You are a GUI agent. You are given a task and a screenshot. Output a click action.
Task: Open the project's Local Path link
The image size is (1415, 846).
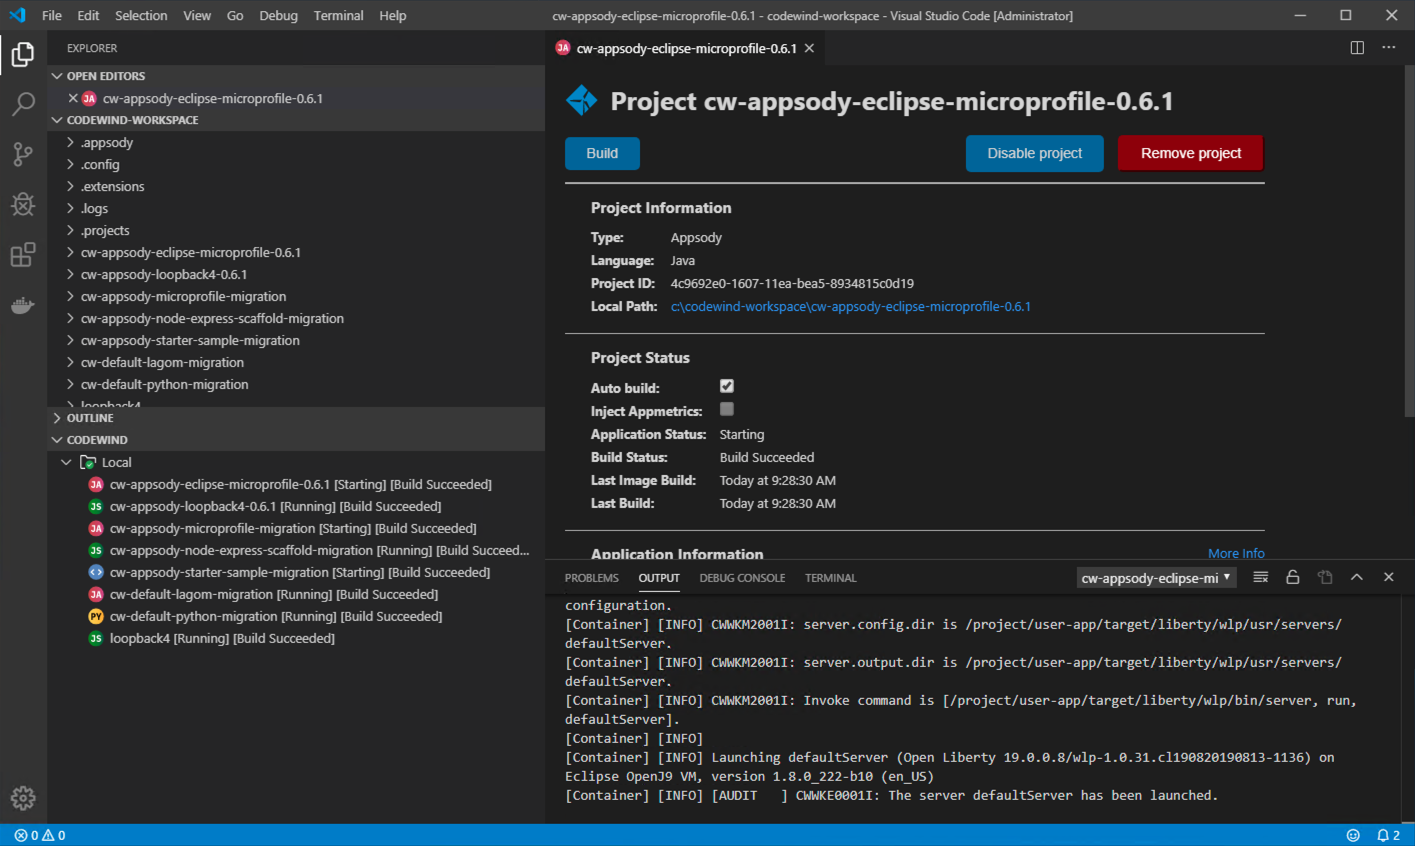tap(851, 306)
